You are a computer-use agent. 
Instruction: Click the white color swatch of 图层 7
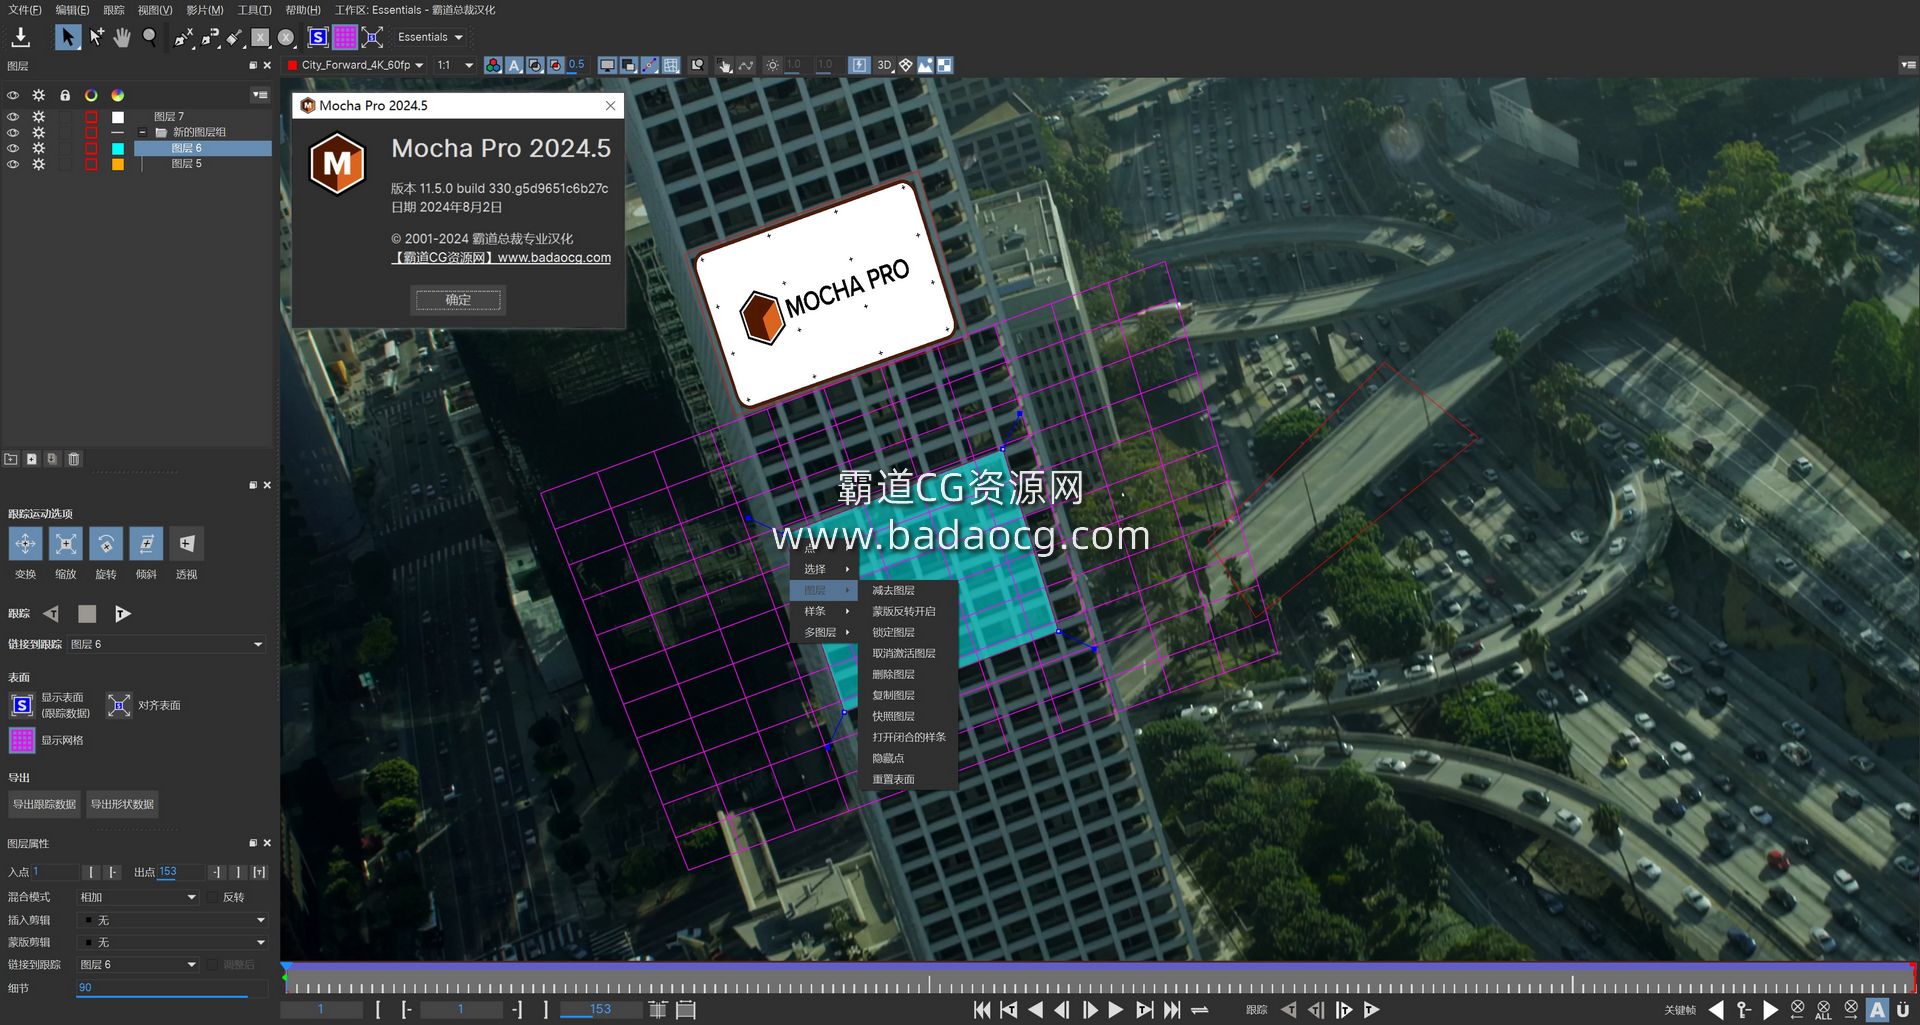pos(117,117)
